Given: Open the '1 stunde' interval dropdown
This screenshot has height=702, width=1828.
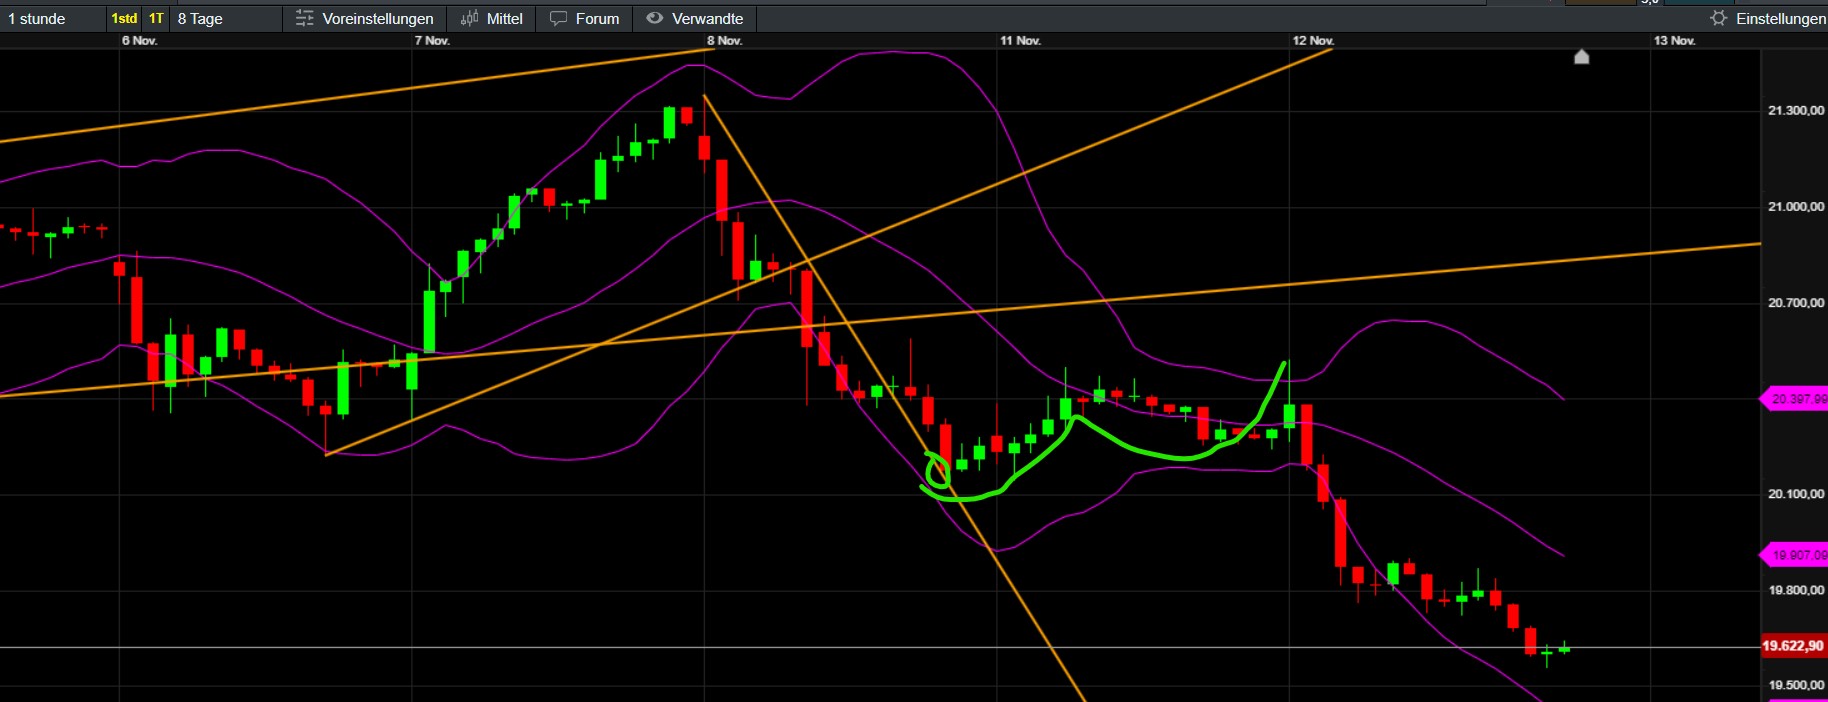Looking at the screenshot, I should click(52, 19).
